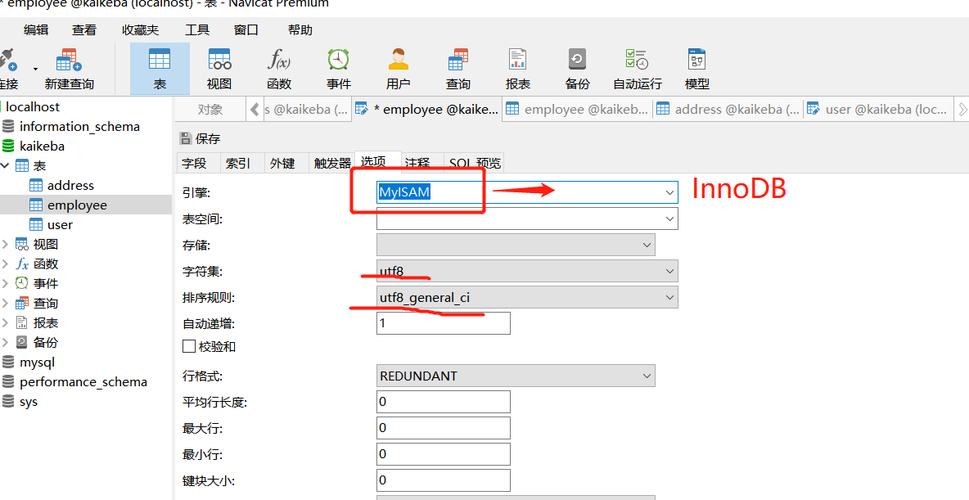Collapse the 表 tree node
This screenshot has width=969, height=500.
pos(6,166)
